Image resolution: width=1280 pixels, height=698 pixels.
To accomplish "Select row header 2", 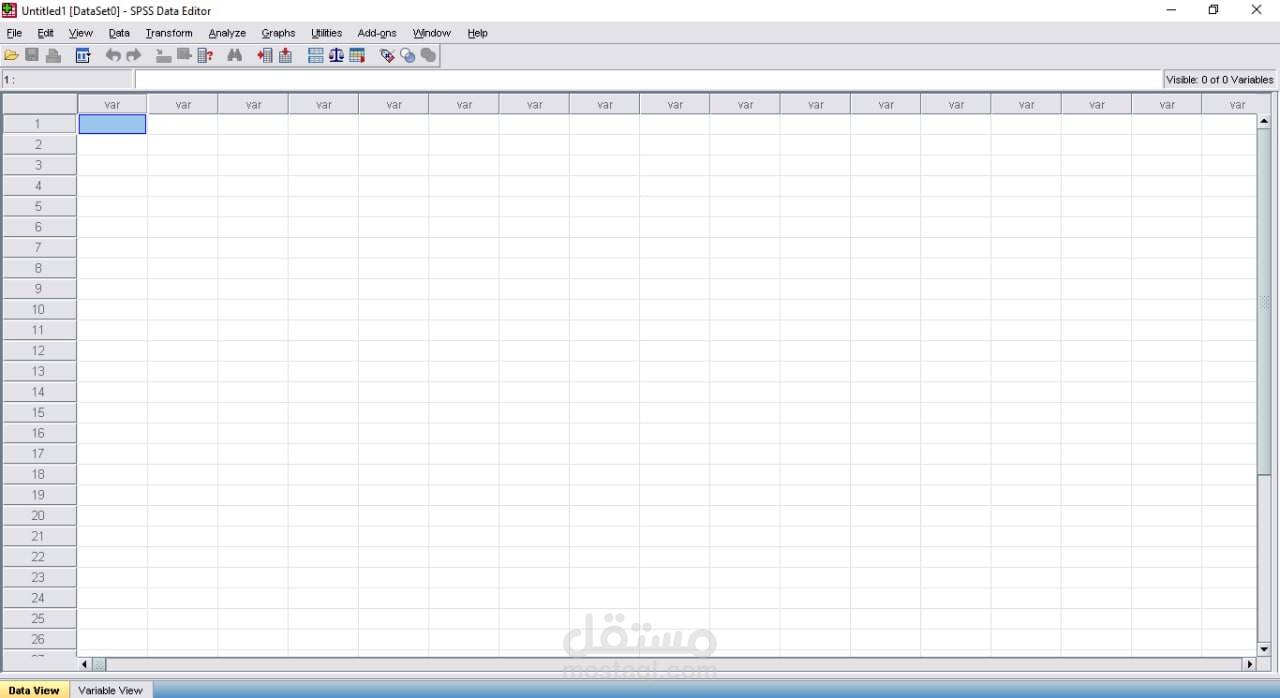I will [39, 145].
